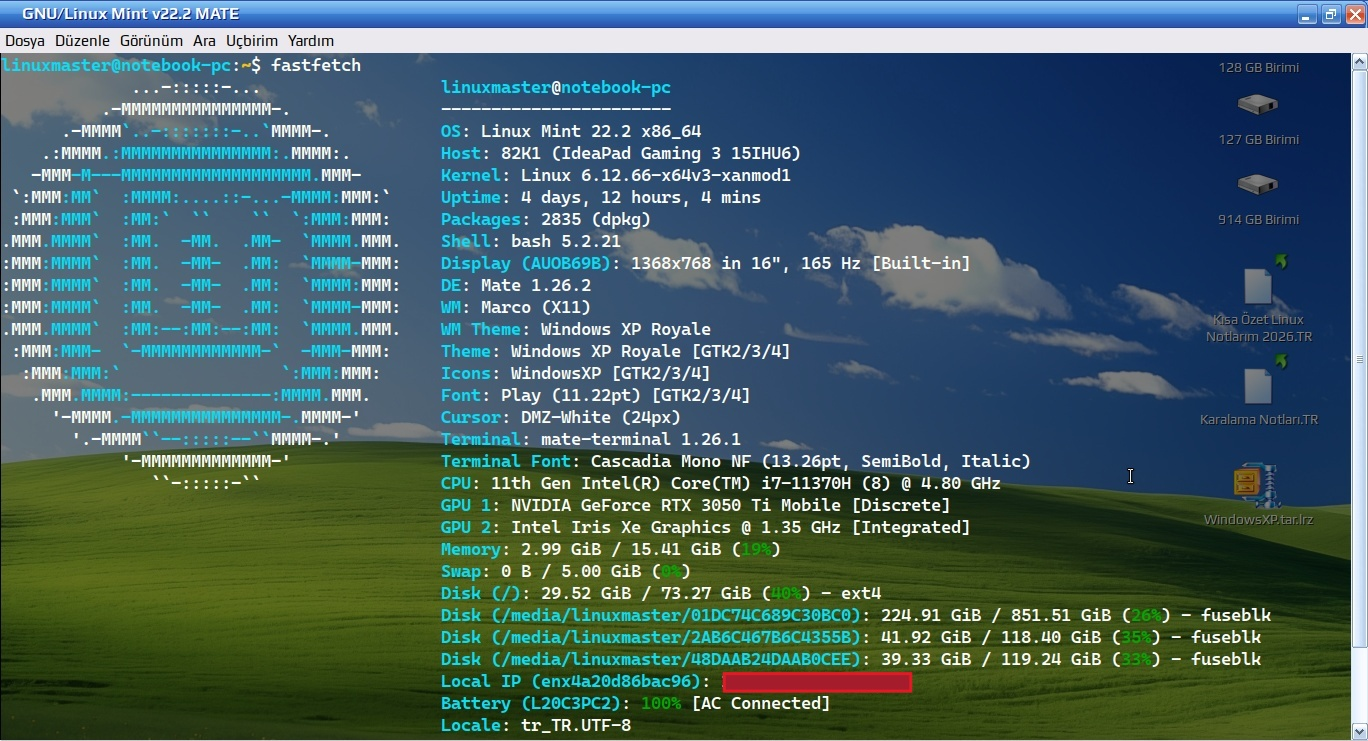Click the Memory line showing 2.99 GiB used
Screen dimensions: 1368x741
tap(611, 549)
